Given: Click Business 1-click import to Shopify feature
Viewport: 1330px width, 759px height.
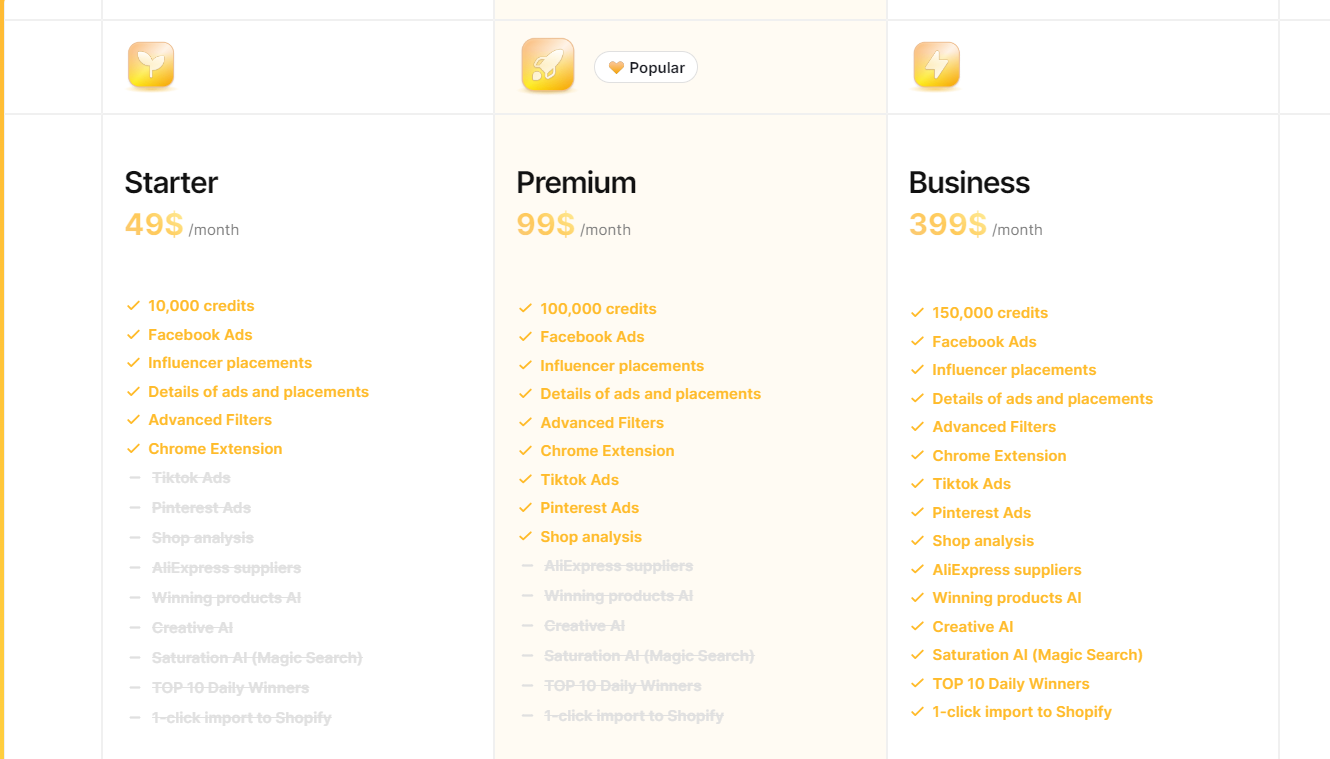Looking at the screenshot, I should pos(1022,712).
